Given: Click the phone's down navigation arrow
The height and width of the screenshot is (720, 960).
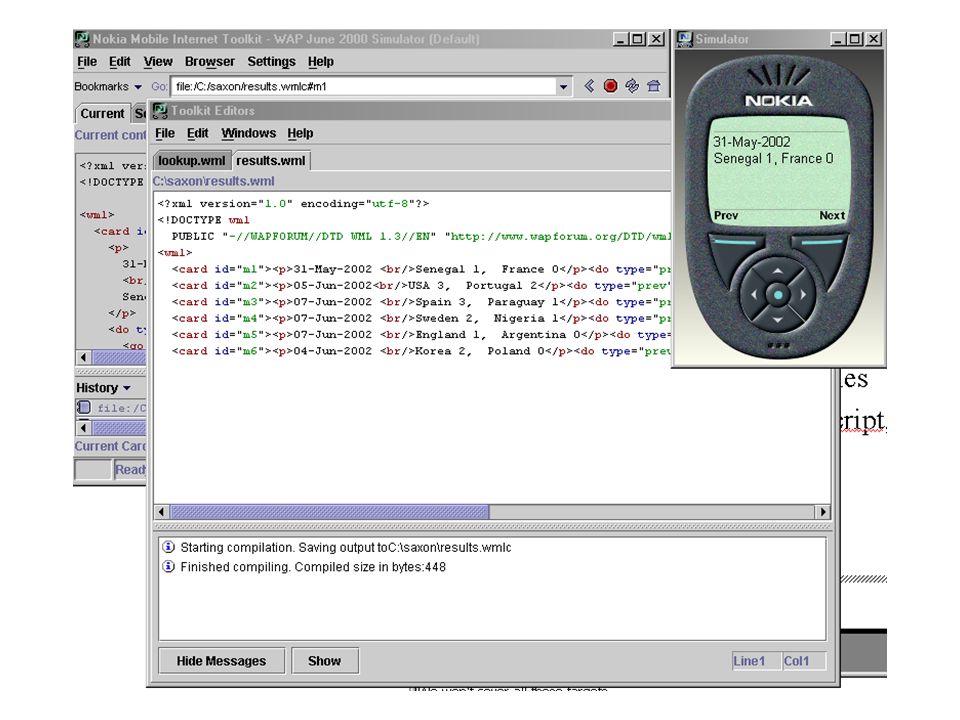Looking at the screenshot, I should tap(778, 320).
